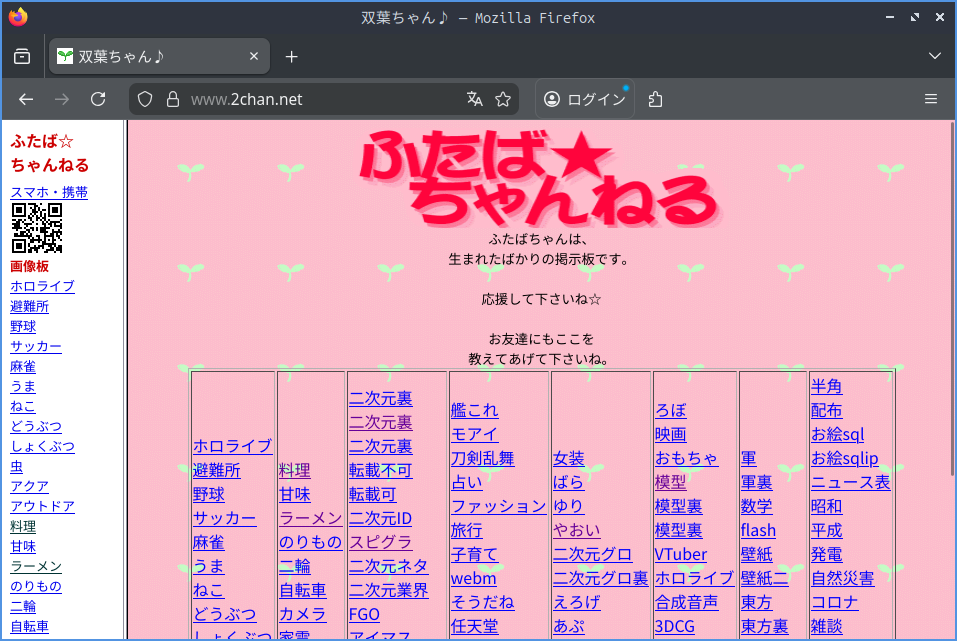
Task: Click the site security padlock icon
Action: tap(172, 99)
